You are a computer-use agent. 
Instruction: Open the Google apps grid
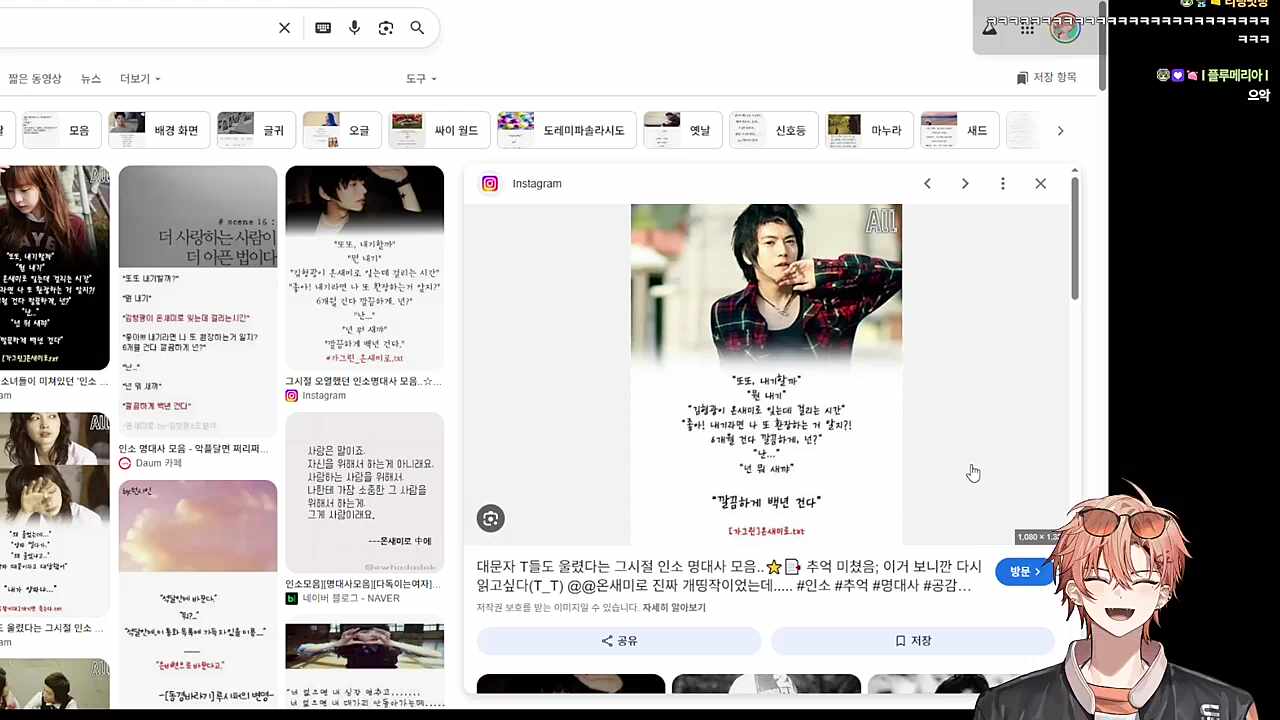1027,28
